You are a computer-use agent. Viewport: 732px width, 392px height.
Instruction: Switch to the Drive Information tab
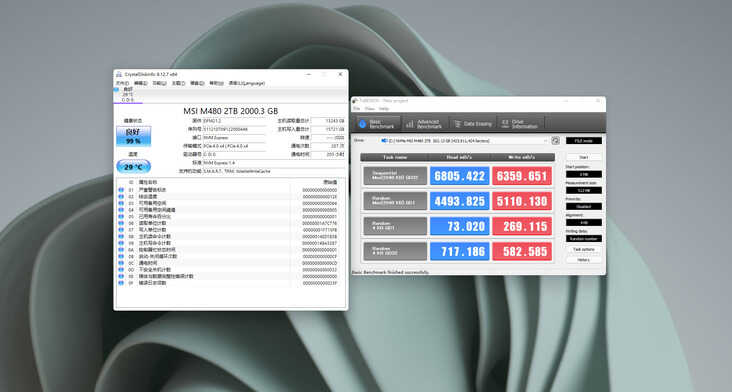520,124
